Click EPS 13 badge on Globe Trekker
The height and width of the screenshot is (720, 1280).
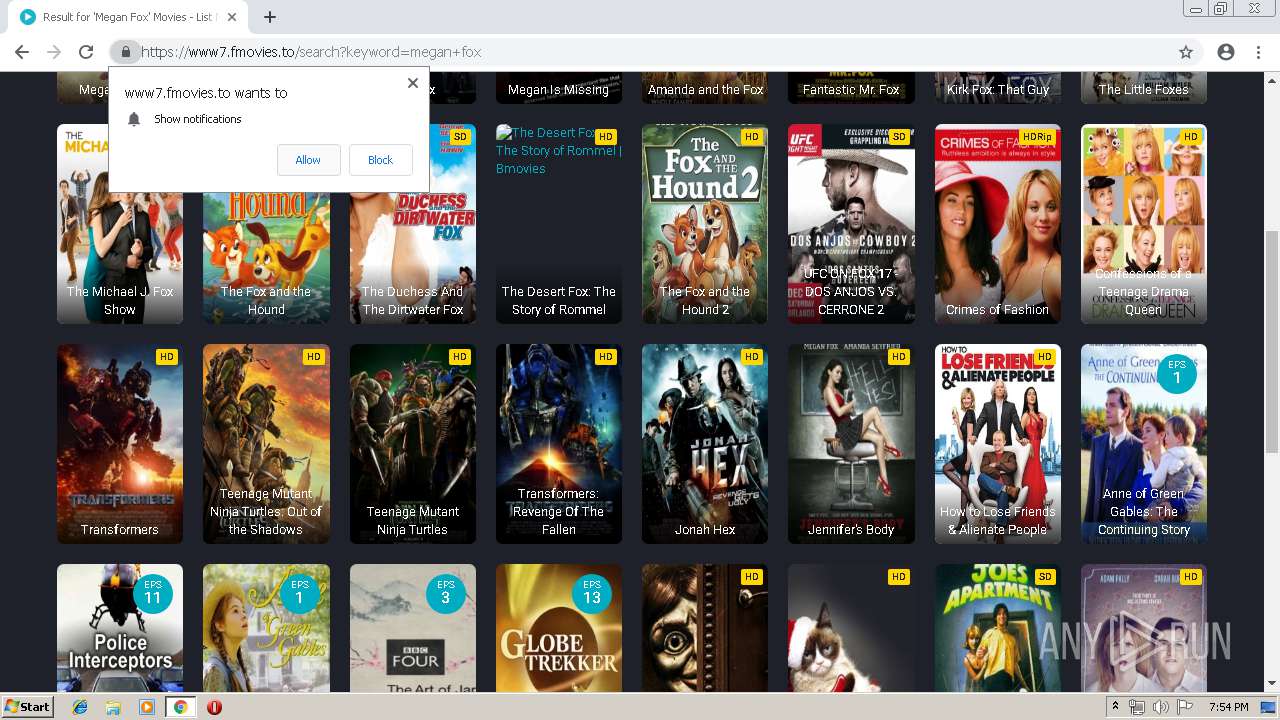[591, 593]
